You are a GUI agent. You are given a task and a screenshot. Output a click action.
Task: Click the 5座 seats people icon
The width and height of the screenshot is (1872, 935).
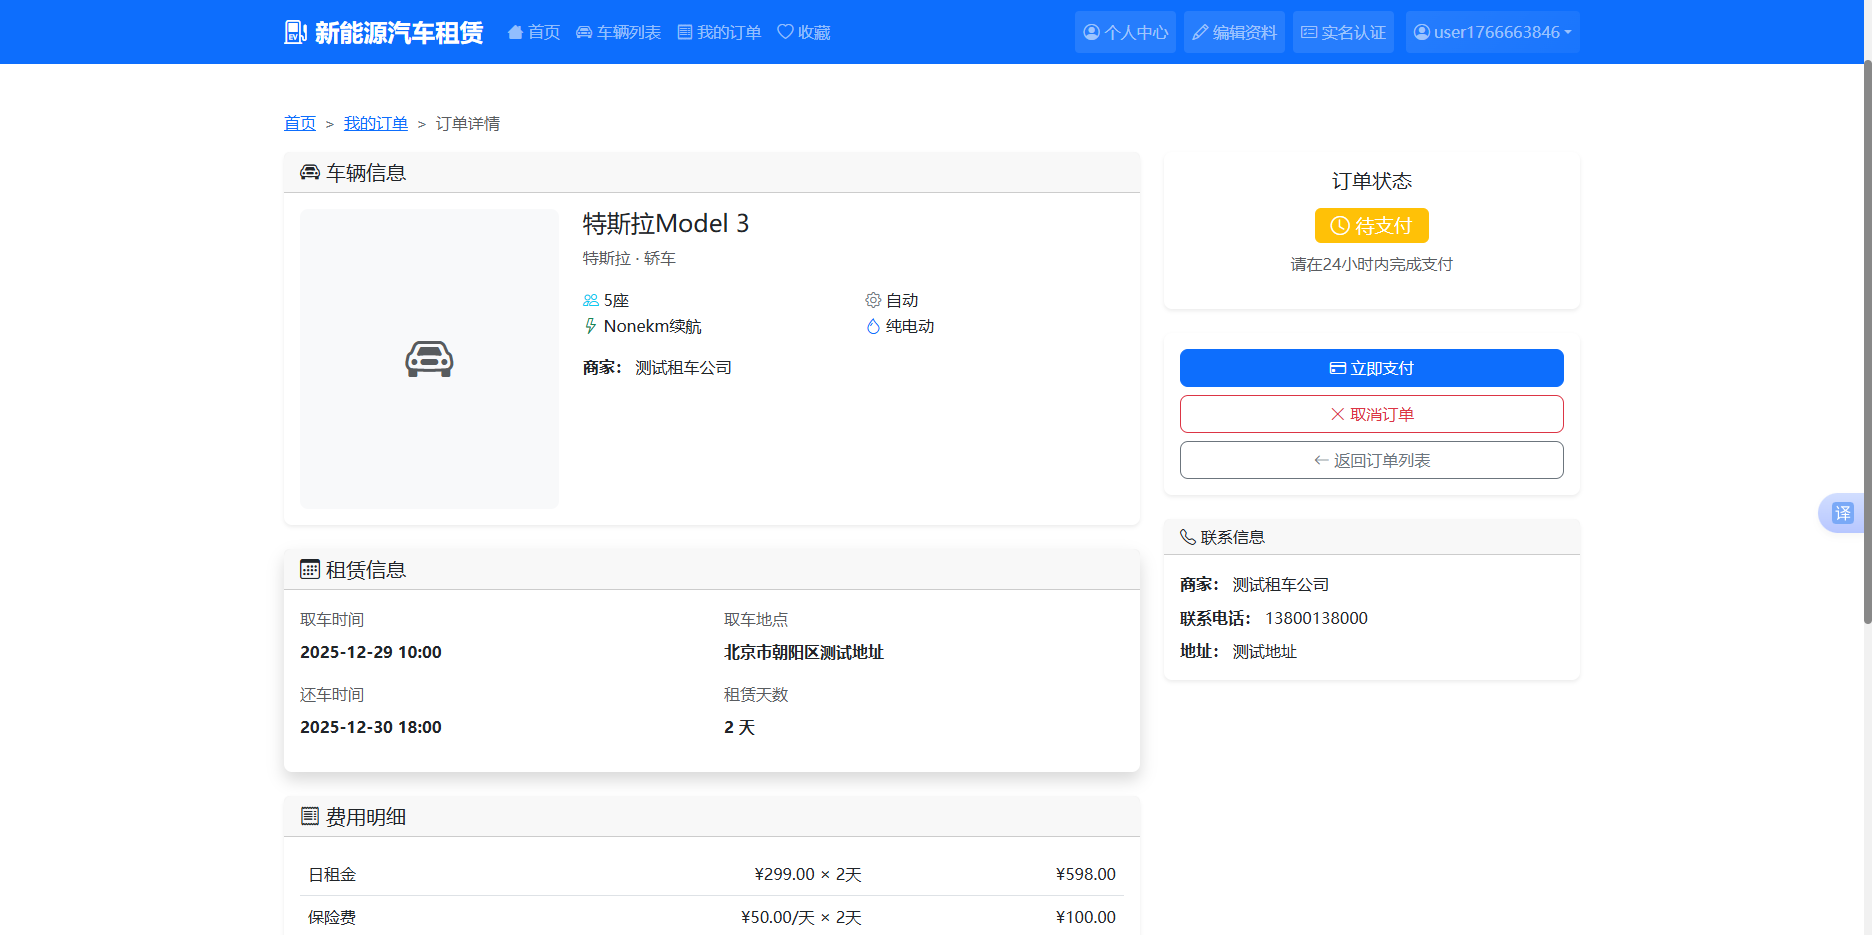coord(591,300)
